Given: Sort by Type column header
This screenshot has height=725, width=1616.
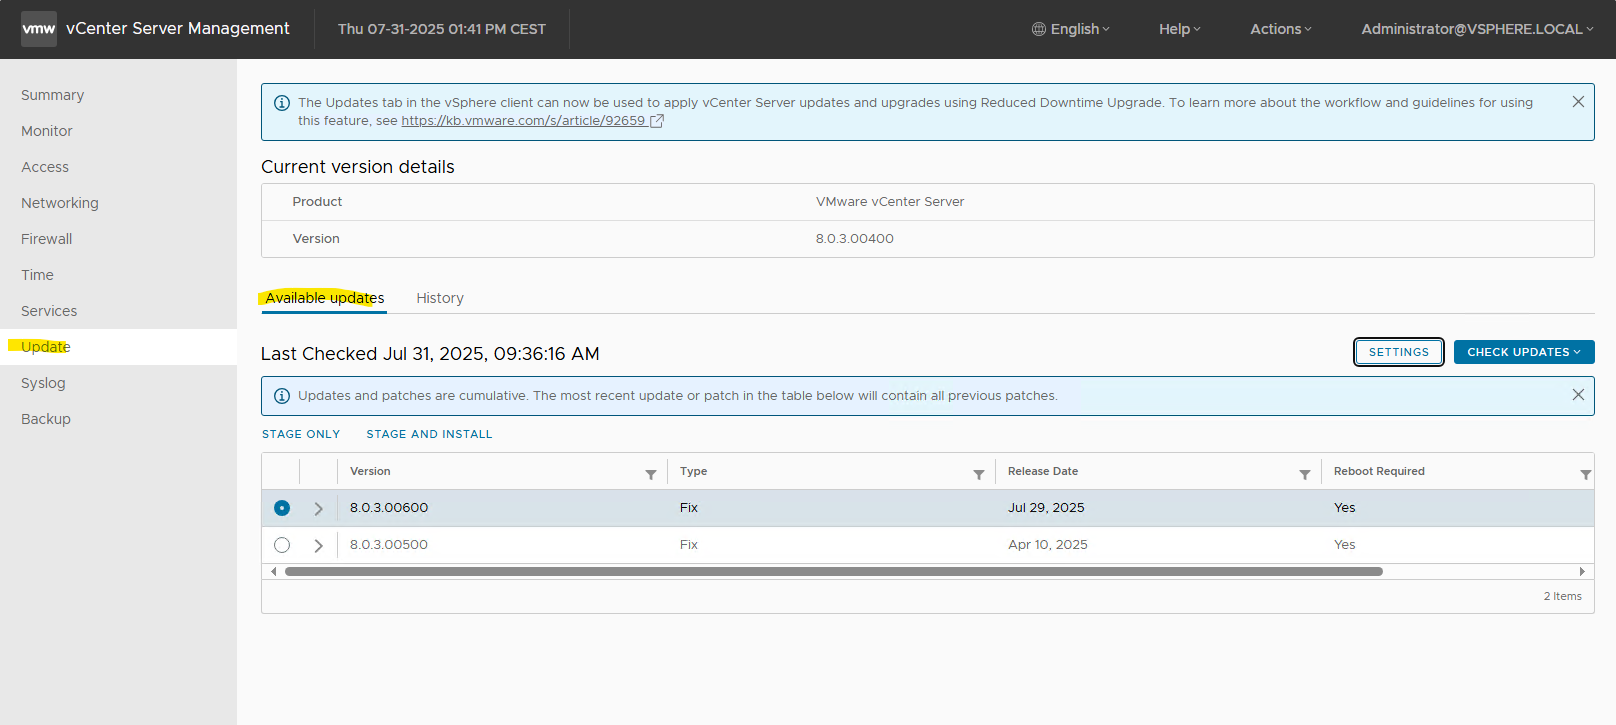Looking at the screenshot, I should [694, 471].
